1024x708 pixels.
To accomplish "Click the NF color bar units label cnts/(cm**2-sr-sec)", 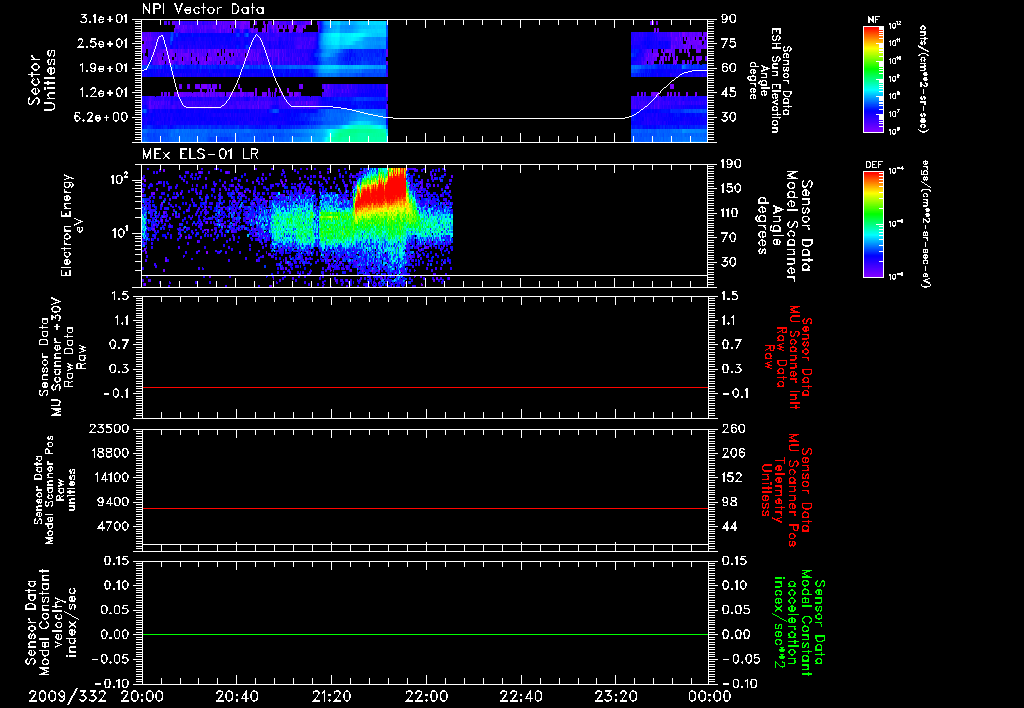I will 923,78.
